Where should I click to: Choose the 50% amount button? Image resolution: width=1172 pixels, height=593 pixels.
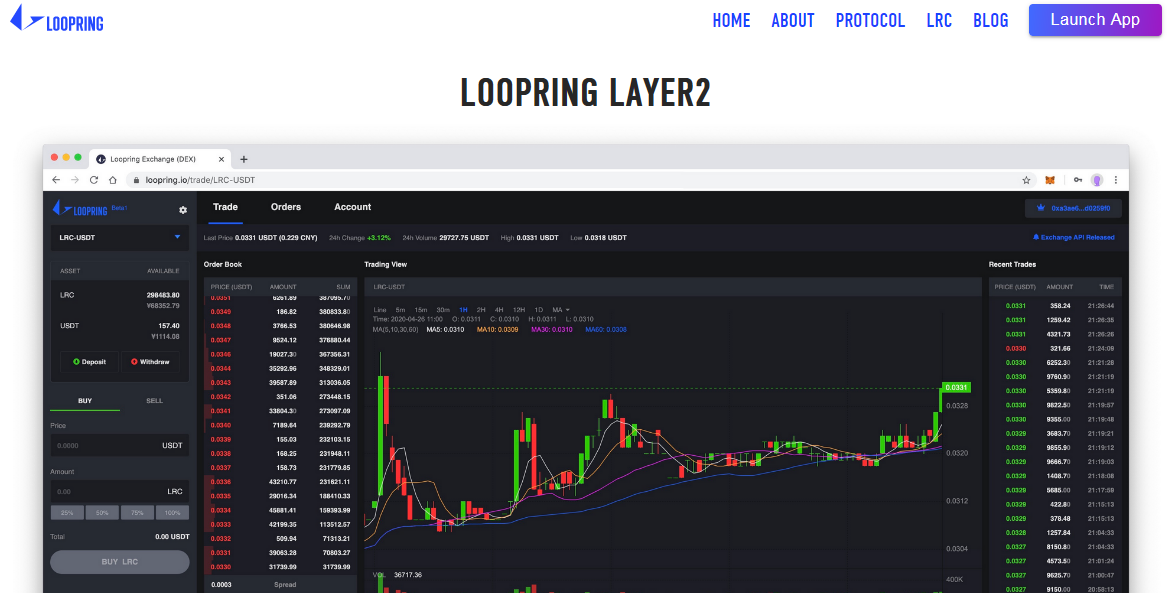[x=102, y=512]
